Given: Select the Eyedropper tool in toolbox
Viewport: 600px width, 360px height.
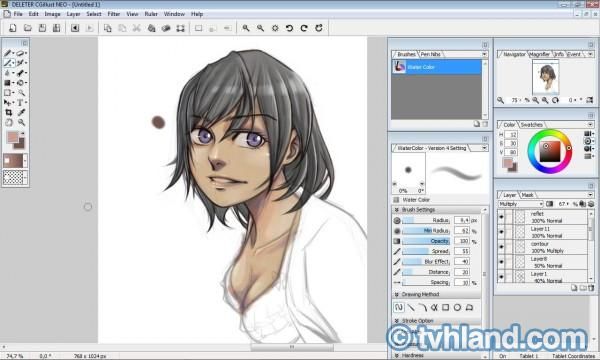Looking at the screenshot, I should (21, 112).
